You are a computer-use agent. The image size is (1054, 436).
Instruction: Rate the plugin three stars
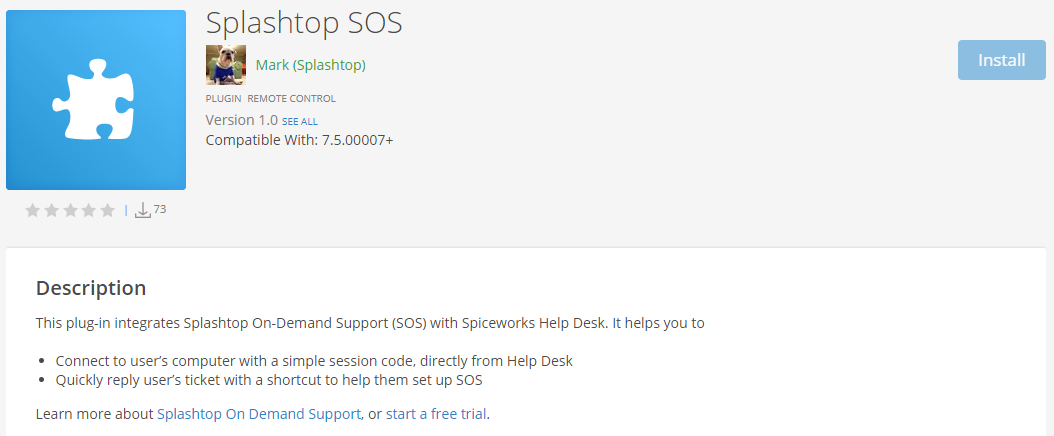click(70, 210)
